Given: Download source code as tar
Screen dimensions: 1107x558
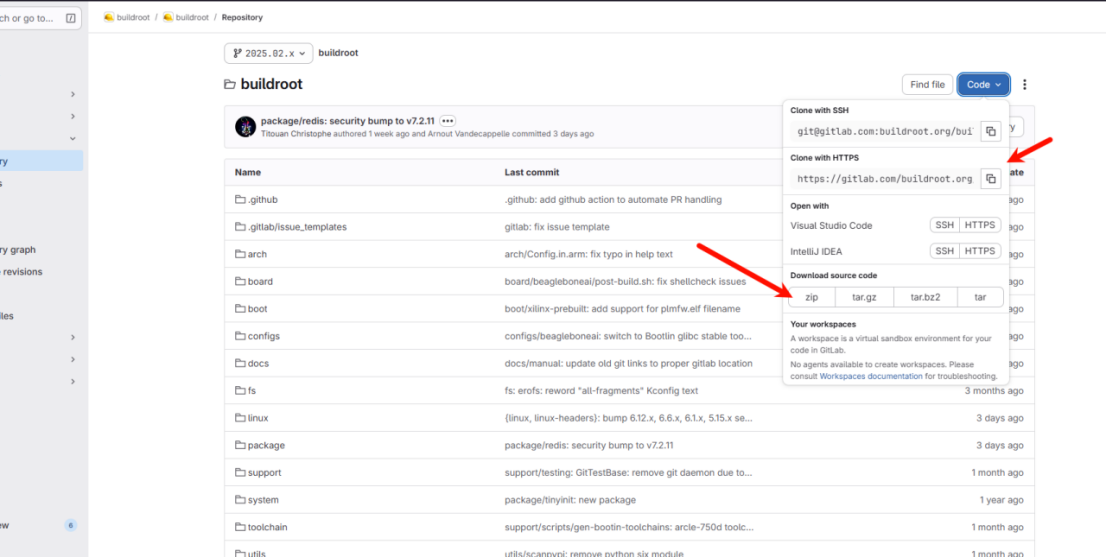Looking at the screenshot, I should click(x=980, y=297).
